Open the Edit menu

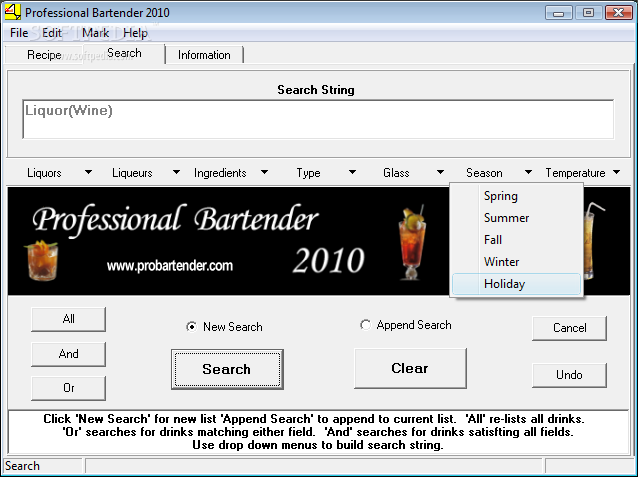pos(52,33)
